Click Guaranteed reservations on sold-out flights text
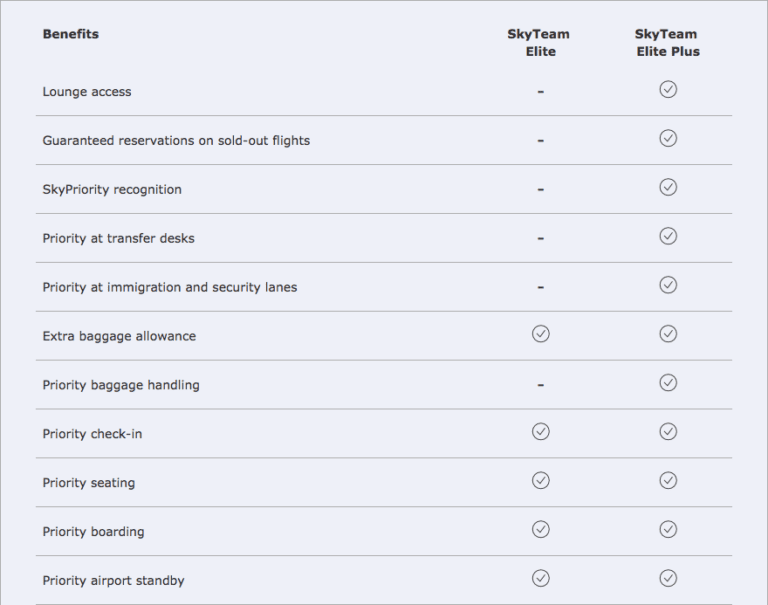 [x=176, y=141]
